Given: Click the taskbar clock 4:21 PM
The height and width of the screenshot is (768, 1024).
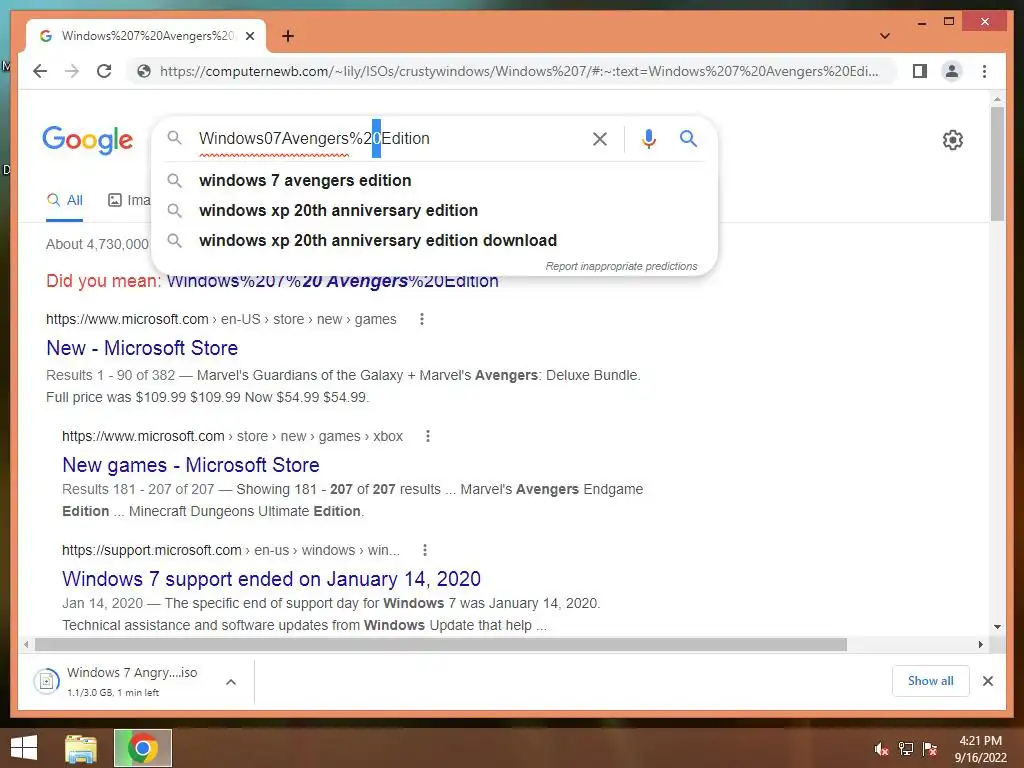Looking at the screenshot, I should tap(980, 748).
